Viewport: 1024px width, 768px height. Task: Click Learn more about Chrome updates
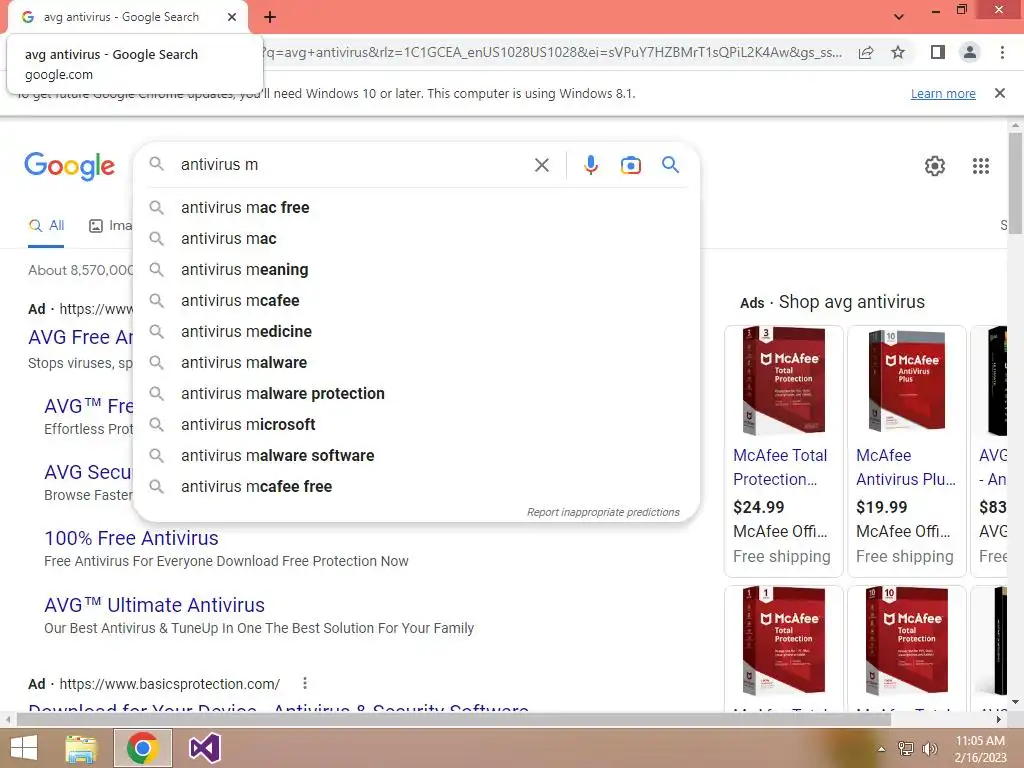pos(943,93)
